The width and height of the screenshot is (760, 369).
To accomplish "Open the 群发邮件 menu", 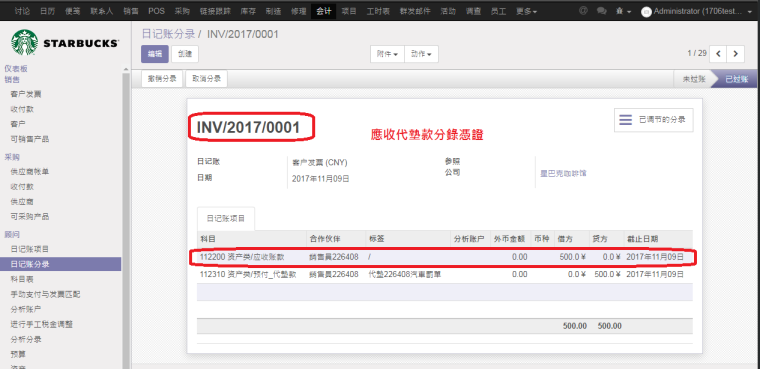I will [415, 11].
